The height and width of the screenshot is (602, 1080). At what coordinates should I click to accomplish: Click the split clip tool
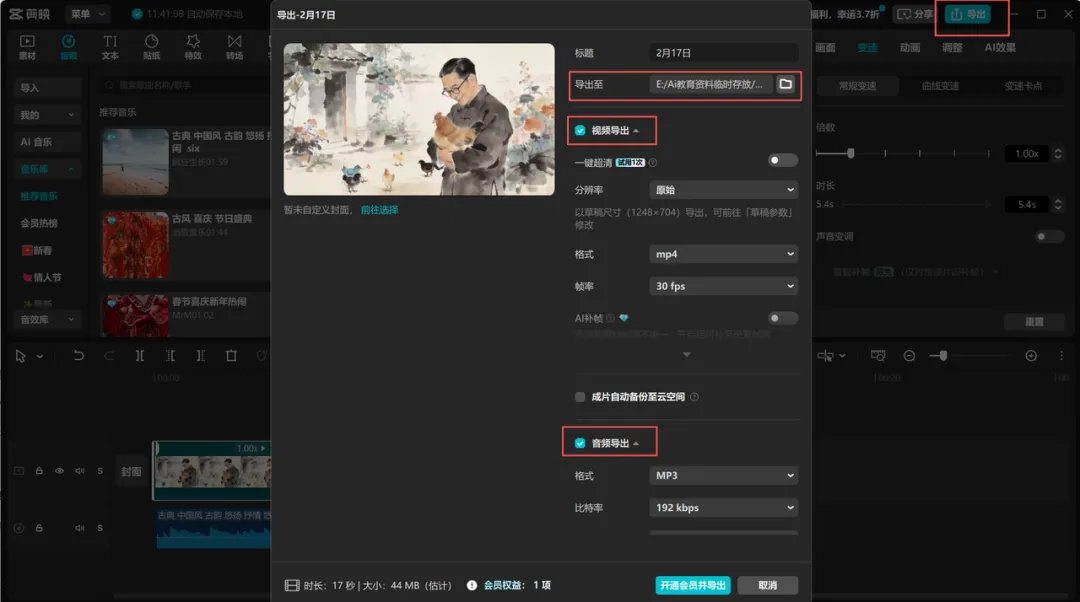[140, 355]
